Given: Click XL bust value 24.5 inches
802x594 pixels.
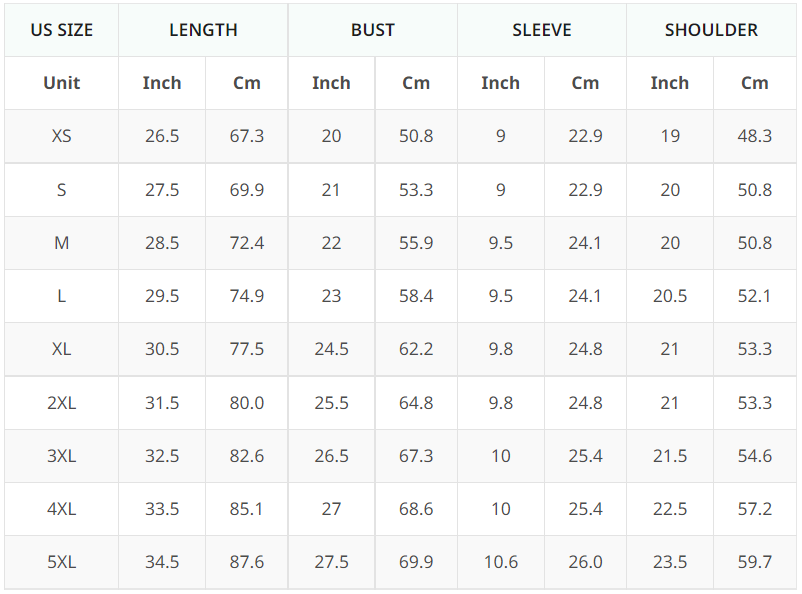Looking at the screenshot, I should pos(331,349).
